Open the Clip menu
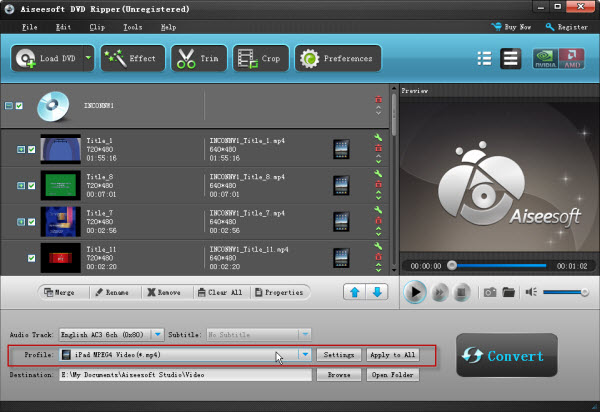The image size is (600, 412). click(97, 27)
